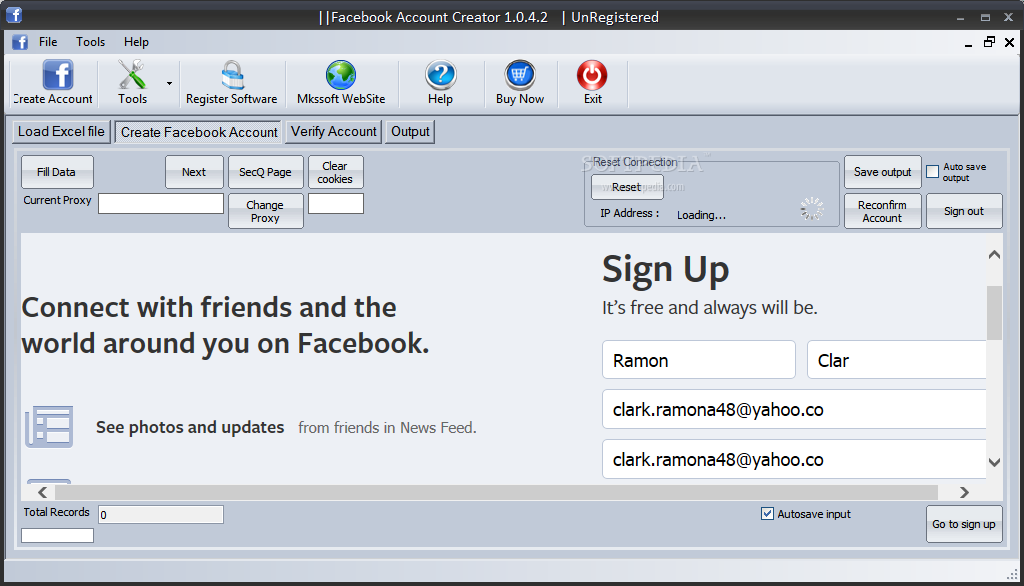Viewport: 1024px width, 586px height.
Task: Click the Sign out button
Action: click(x=964, y=211)
